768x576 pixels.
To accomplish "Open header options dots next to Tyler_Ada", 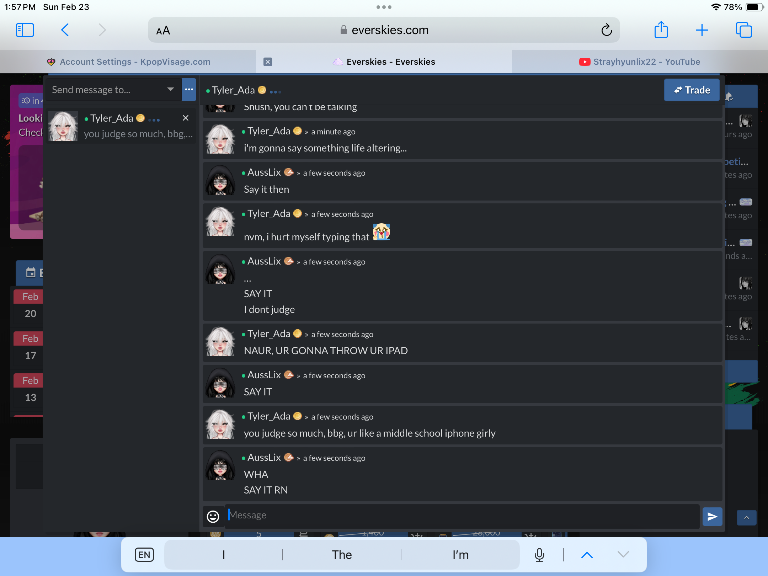I will click(275, 92).
